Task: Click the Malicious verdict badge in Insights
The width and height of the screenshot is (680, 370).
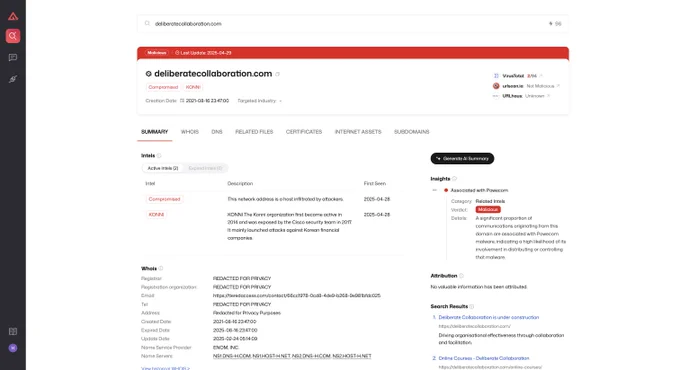Action: (488, 210)
